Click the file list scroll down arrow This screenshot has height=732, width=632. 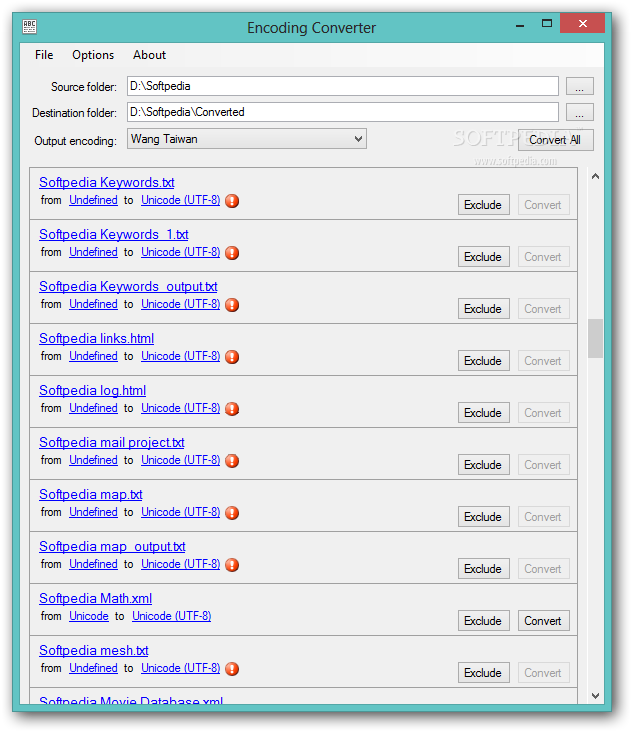tap(595, 696)
